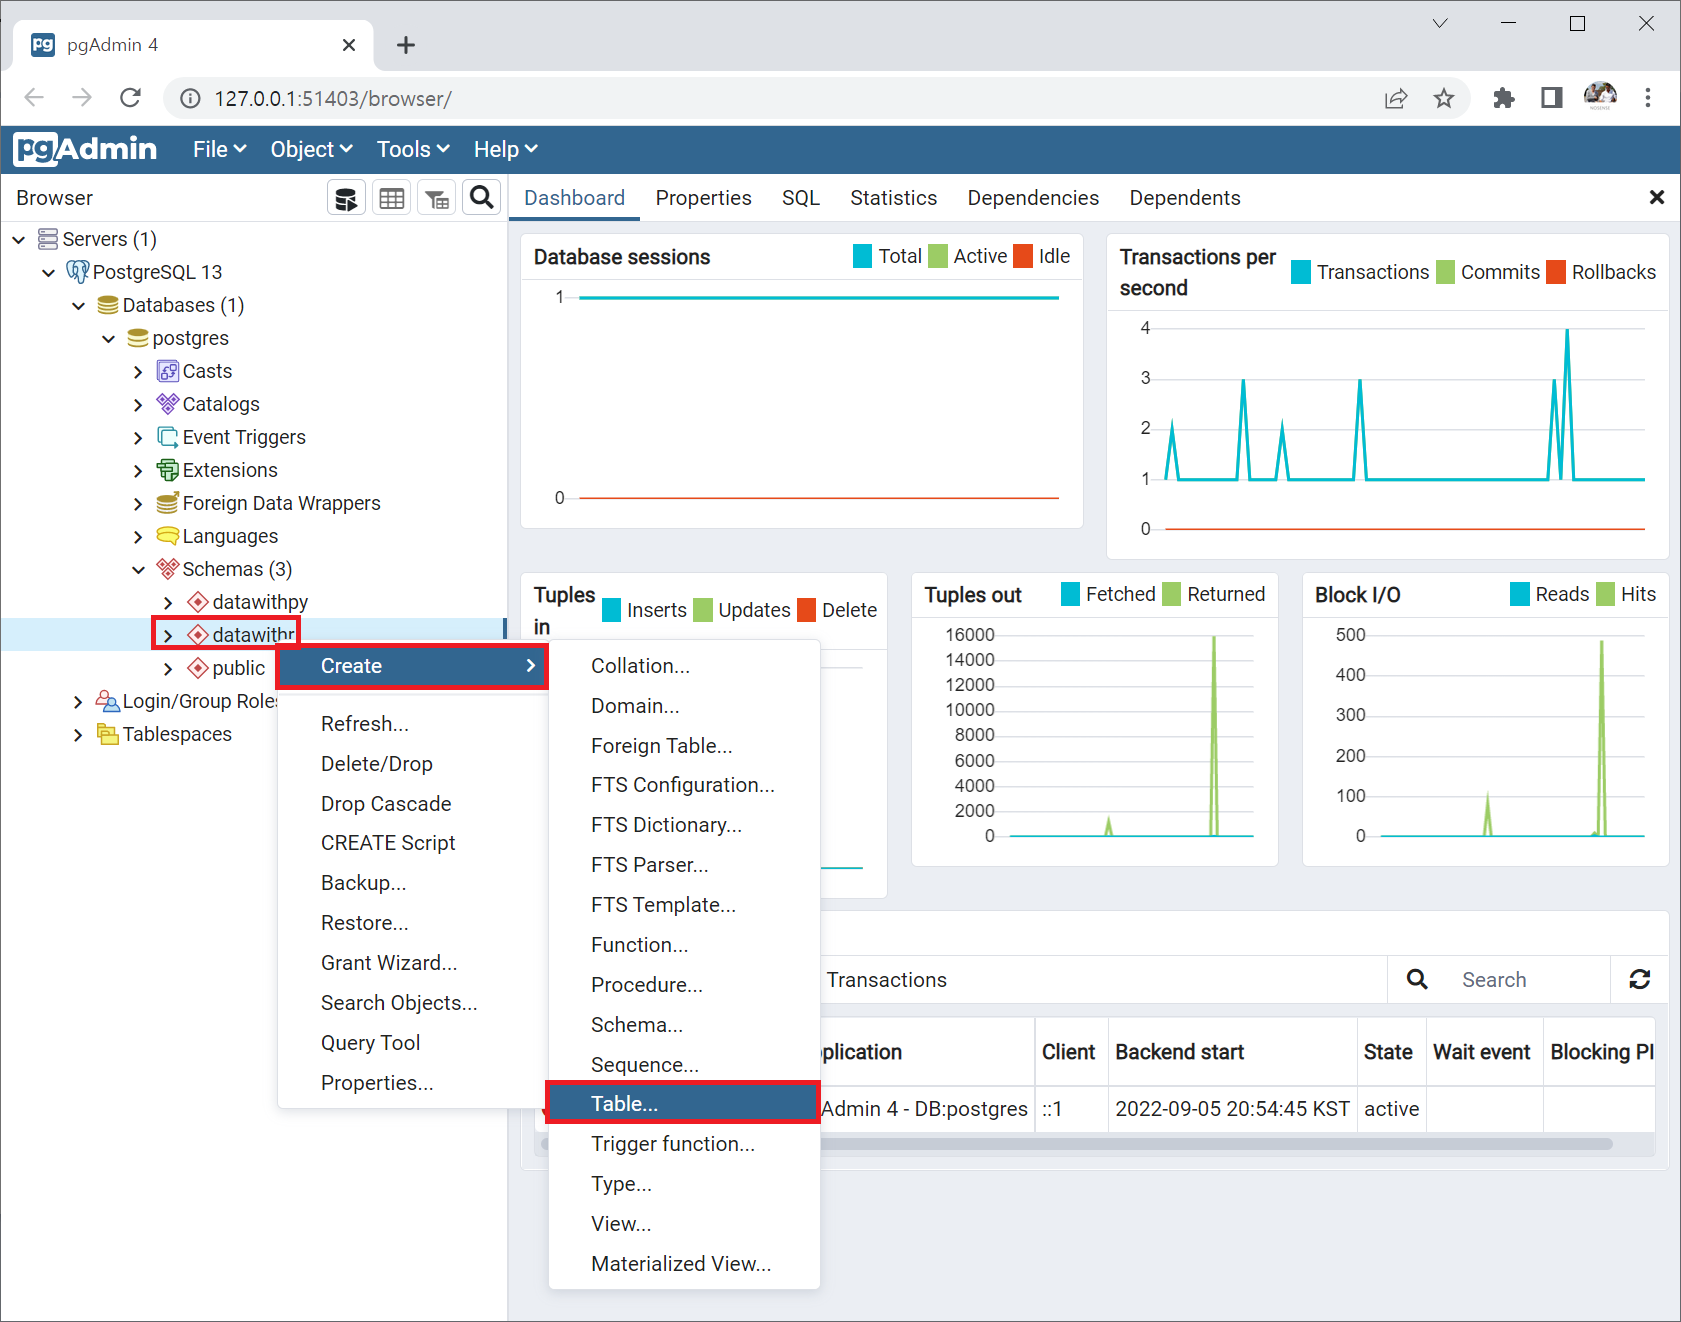1681x1322 pixels.
Task: Collapse the Databases node
Action: pyautogui.click(x=79, y=305)
